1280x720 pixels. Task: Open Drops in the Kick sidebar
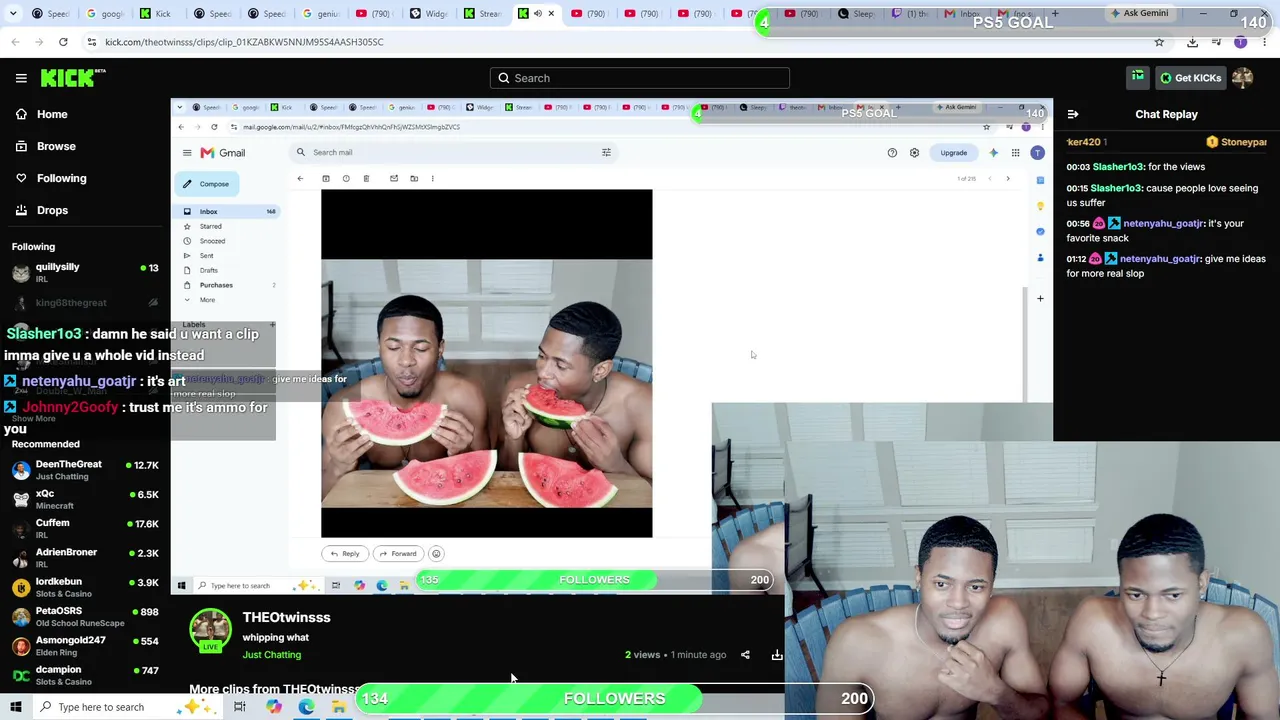click(x=52, y=210)
